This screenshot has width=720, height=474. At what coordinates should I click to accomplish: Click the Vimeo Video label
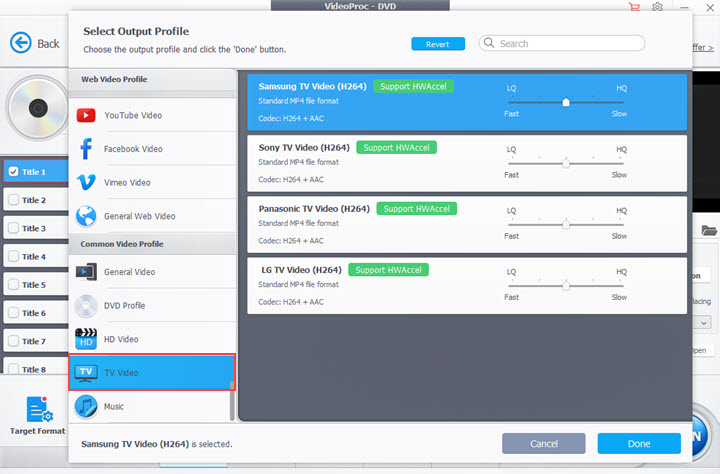[127, 182]
